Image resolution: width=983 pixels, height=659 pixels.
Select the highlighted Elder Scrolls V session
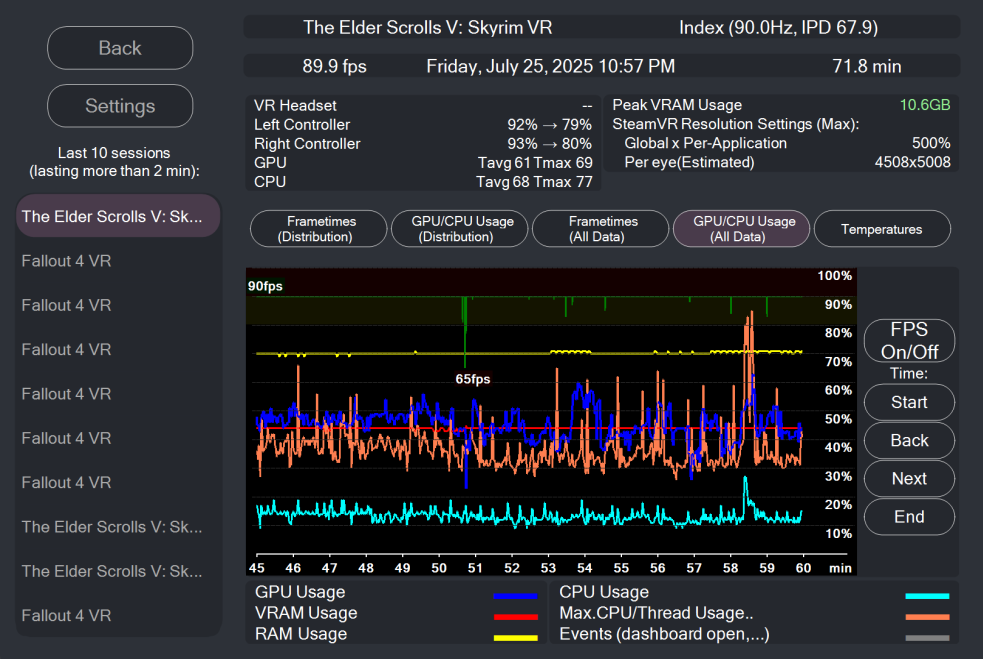(119, 216)
